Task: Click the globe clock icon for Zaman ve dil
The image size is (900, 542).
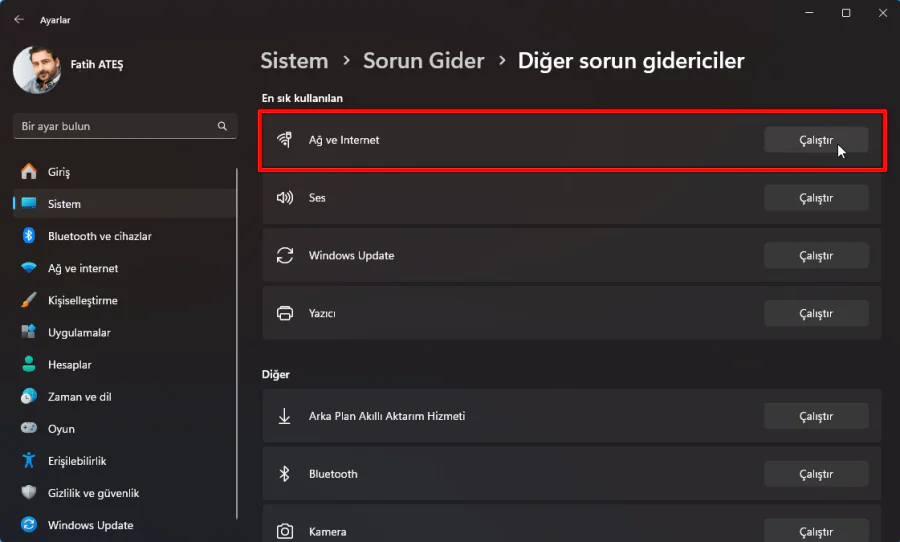Action: point(29,396)
